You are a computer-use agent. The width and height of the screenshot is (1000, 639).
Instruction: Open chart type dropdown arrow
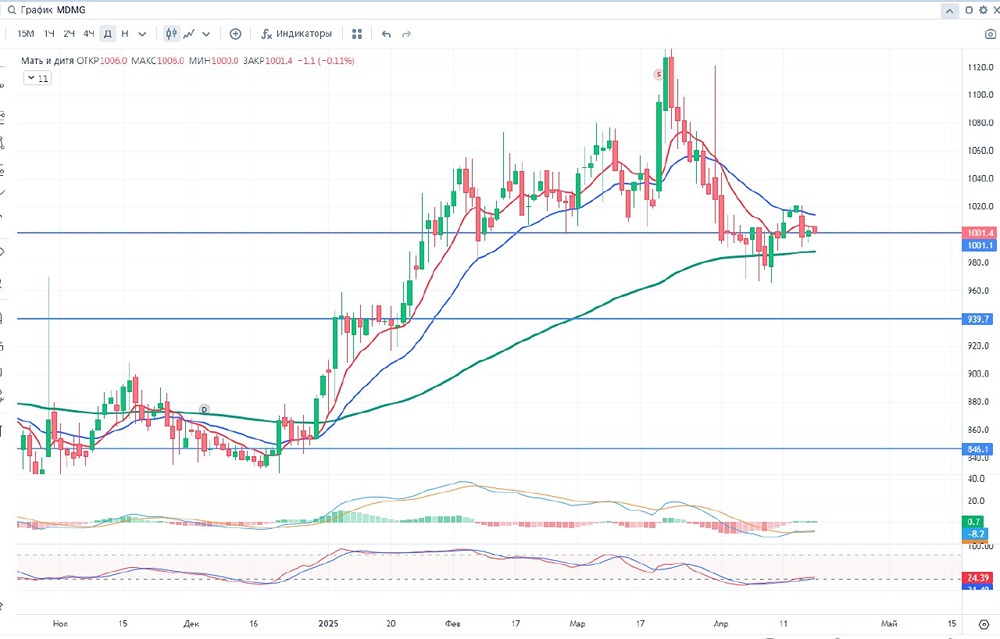point(206,34)
